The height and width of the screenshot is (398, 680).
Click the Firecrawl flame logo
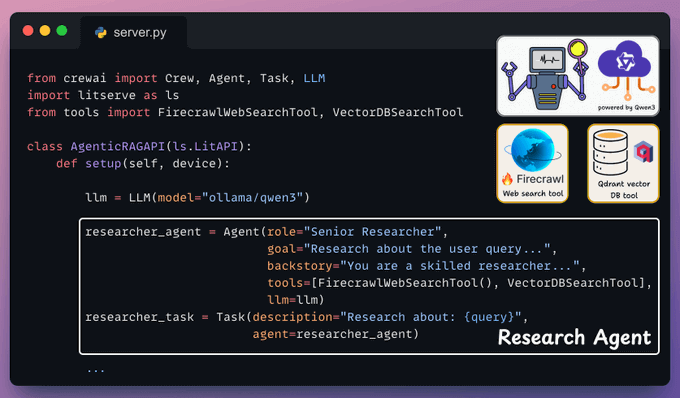click(507, 179)
